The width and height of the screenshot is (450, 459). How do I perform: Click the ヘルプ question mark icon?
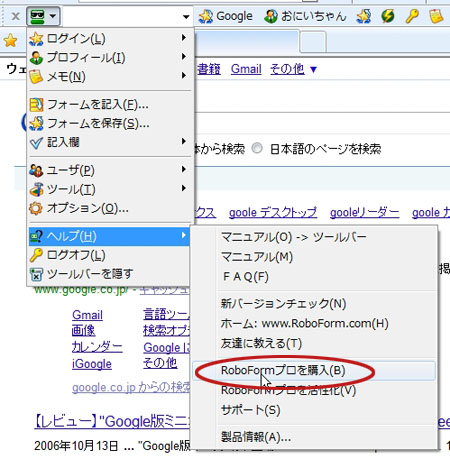(x=36, y=236)
